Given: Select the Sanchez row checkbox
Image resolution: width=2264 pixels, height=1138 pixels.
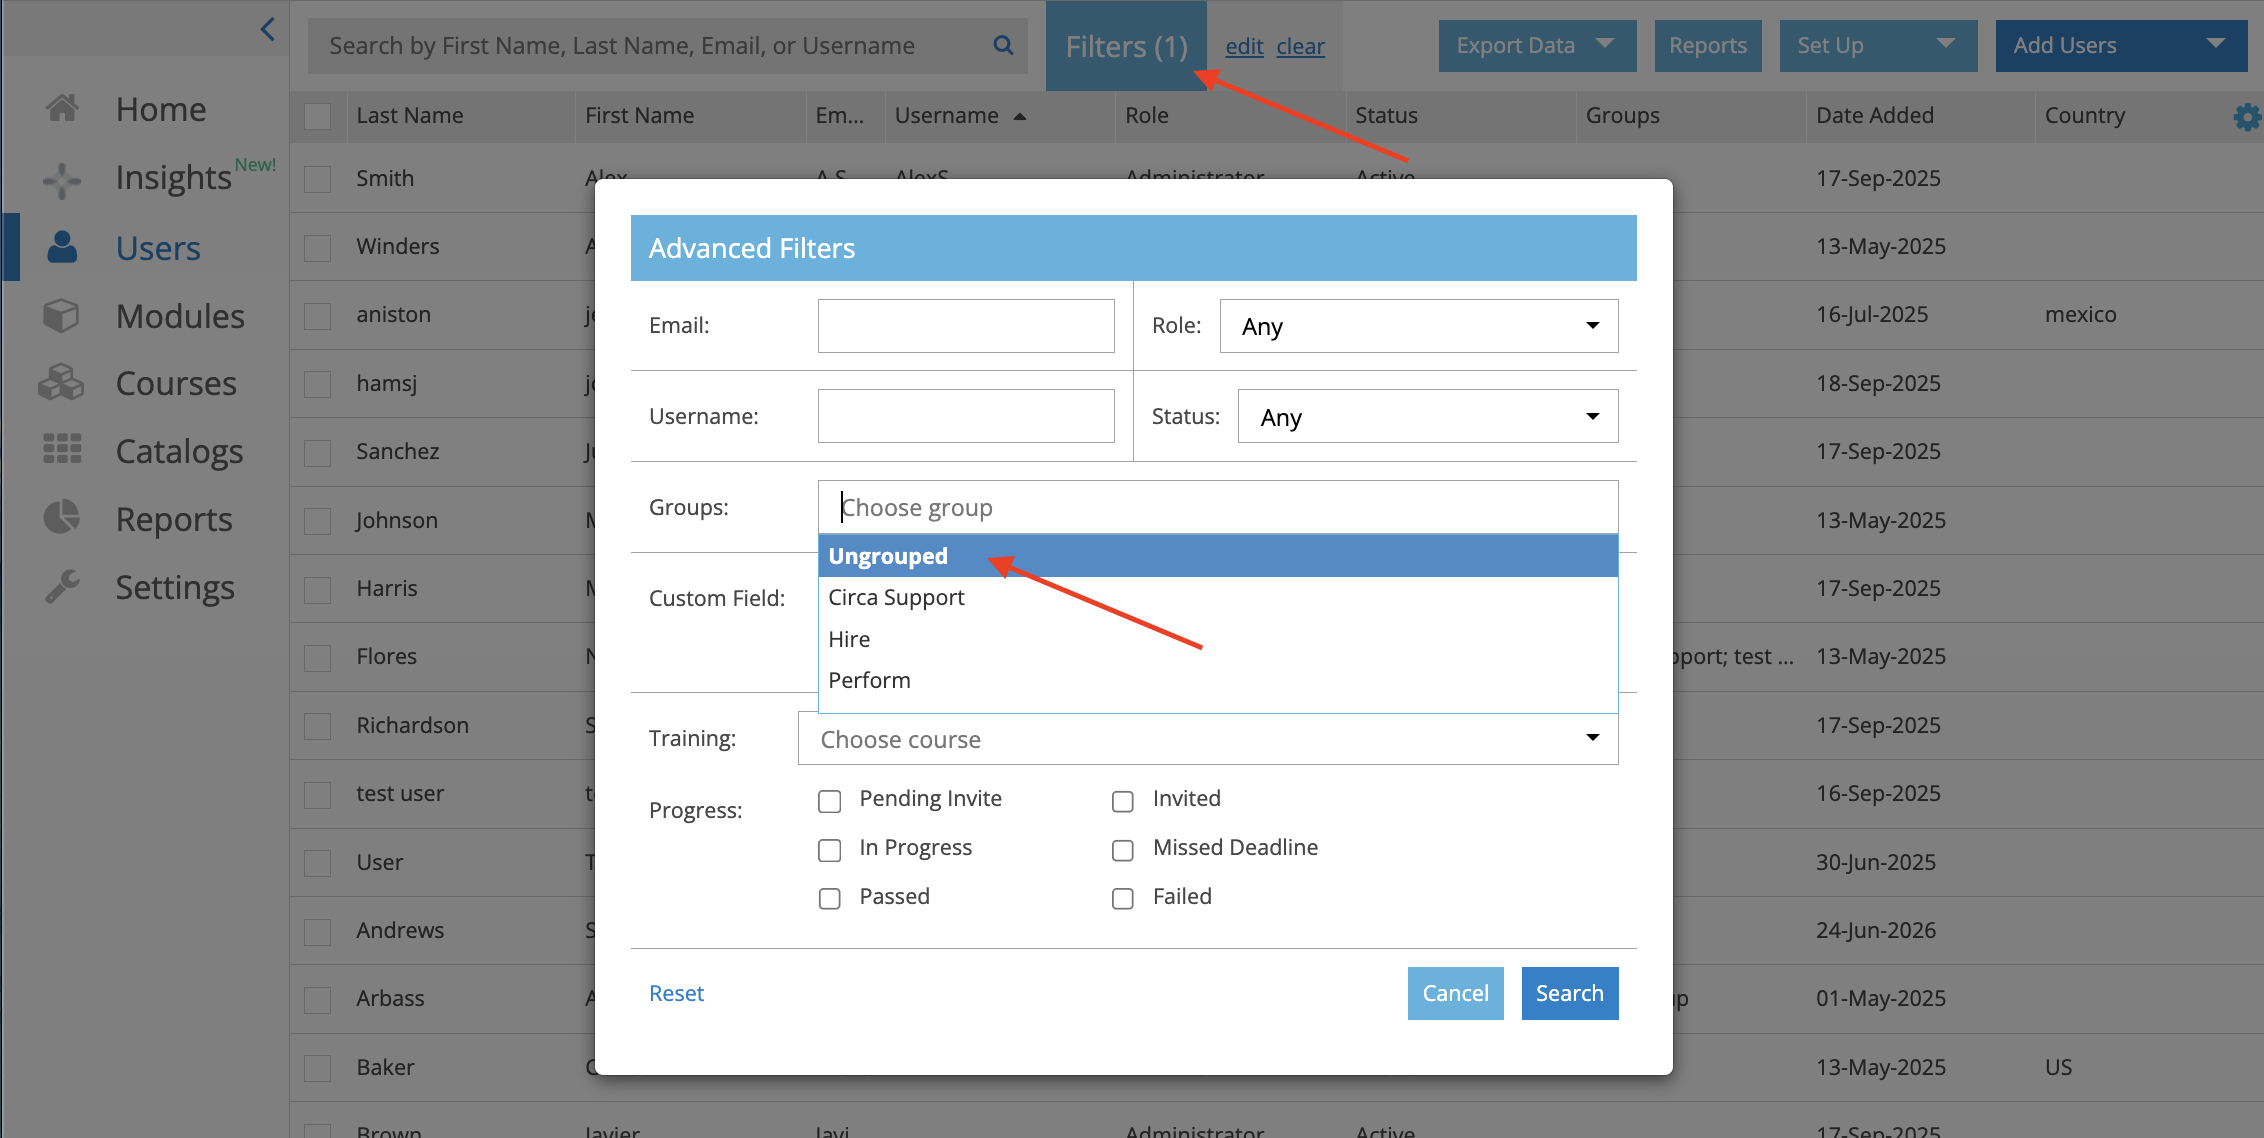Looking at the screenshot, I should pos(318,453).
